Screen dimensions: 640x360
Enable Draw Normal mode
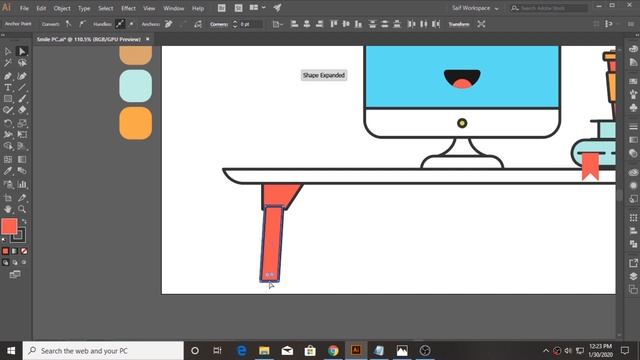(x=5, y=262)
